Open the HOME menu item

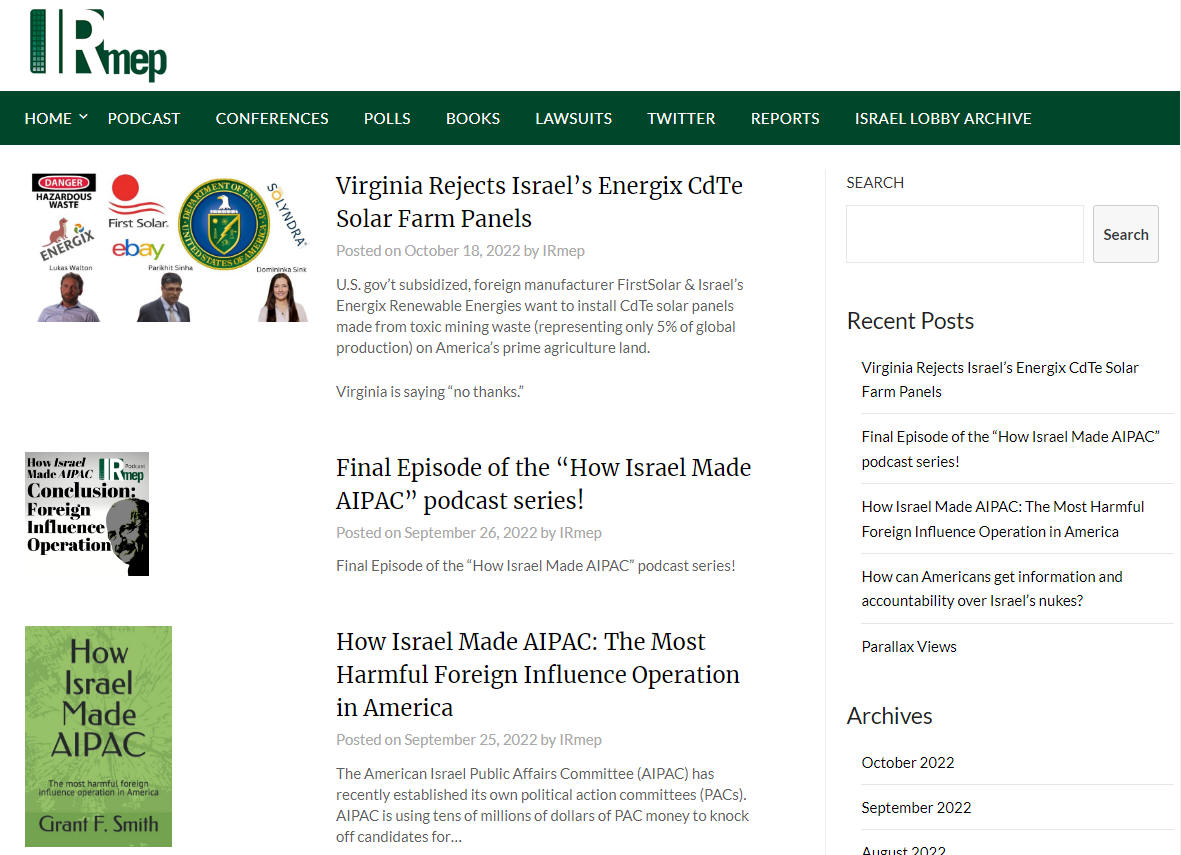47,118
